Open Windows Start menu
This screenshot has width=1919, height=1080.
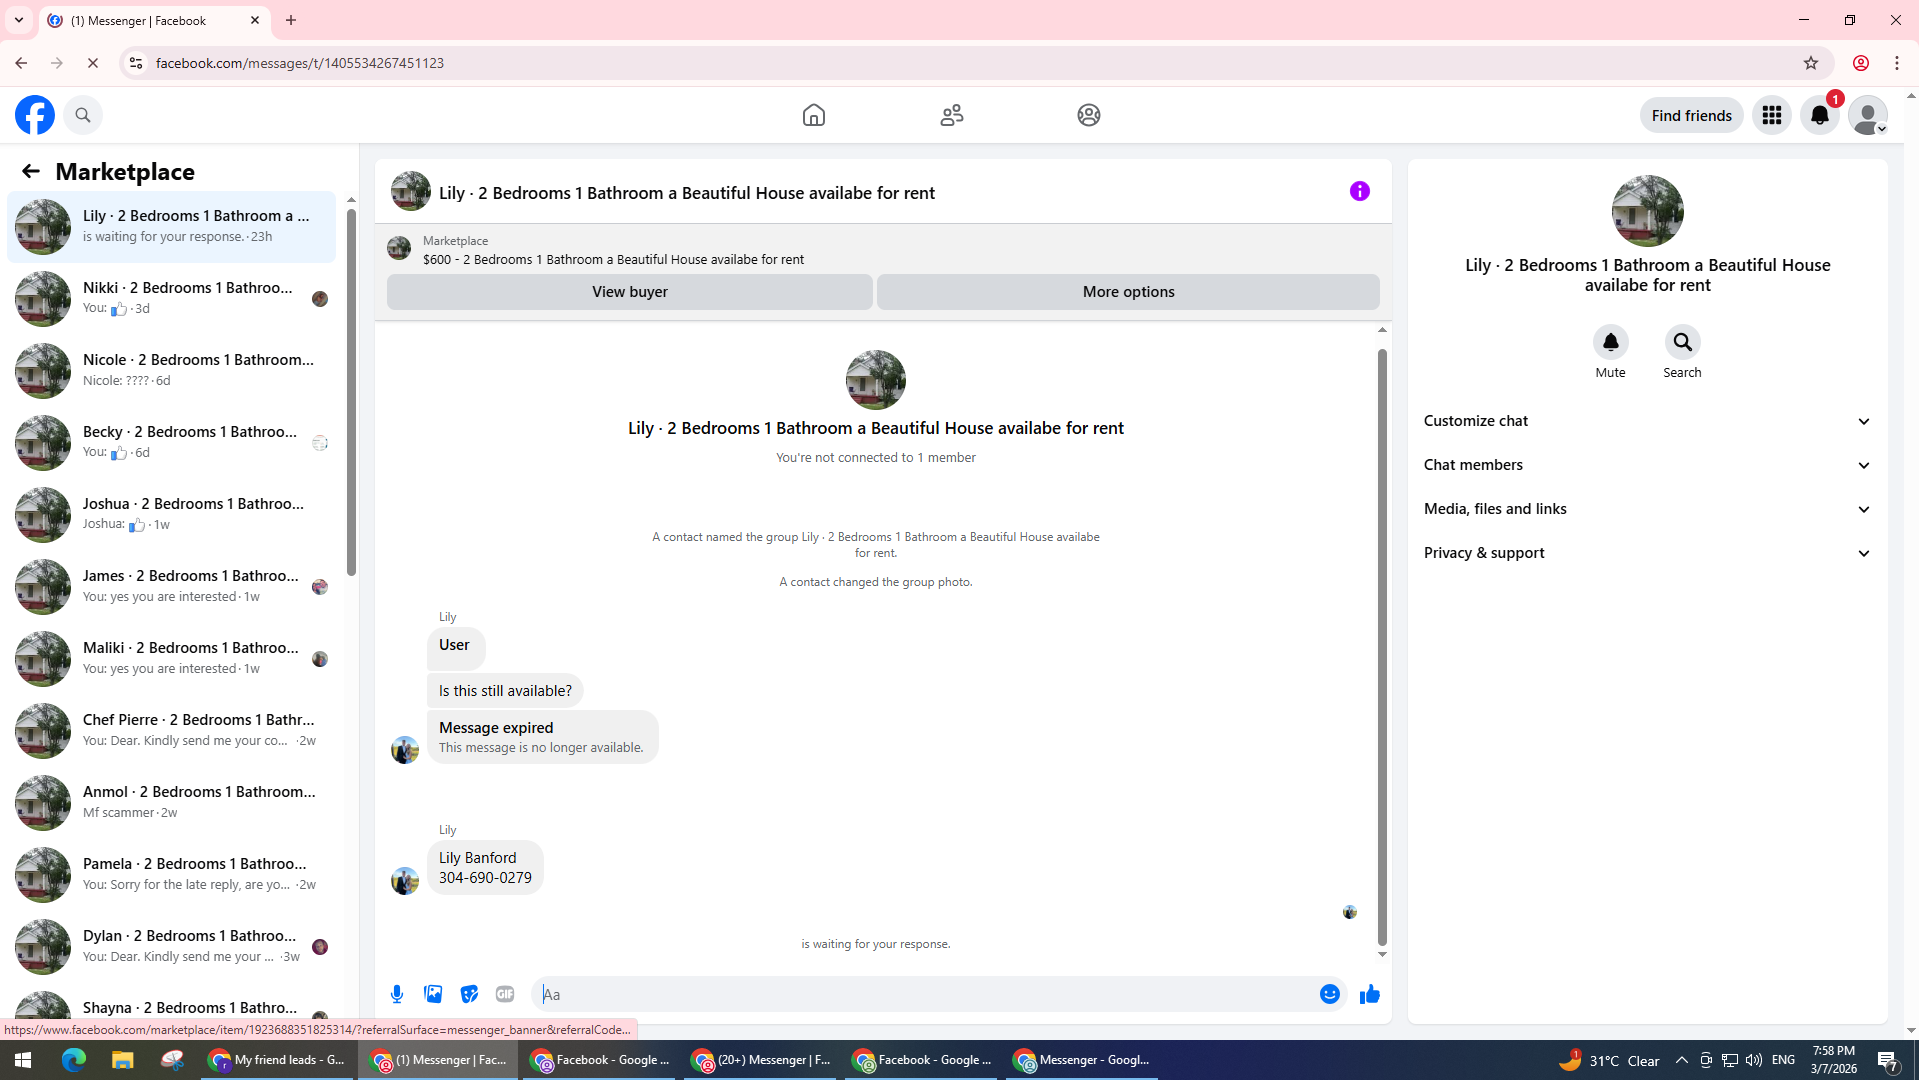coord(23,1060)
